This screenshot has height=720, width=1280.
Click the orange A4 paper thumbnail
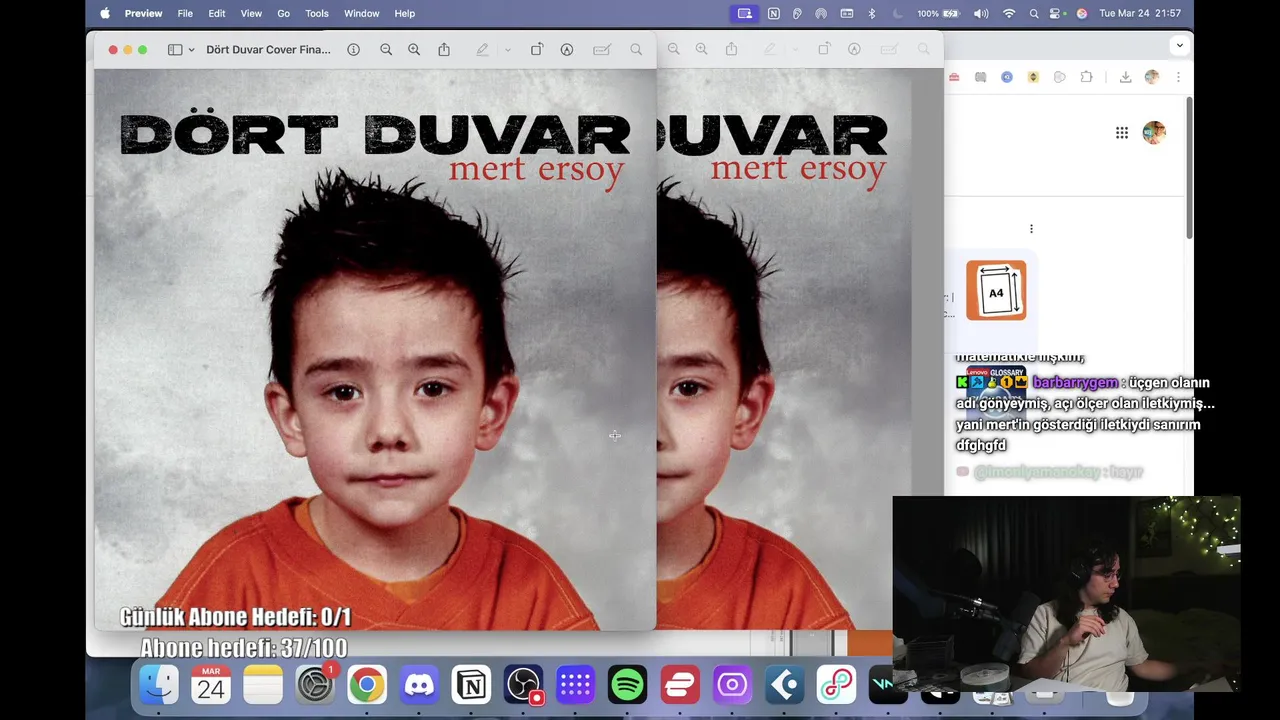996,291
